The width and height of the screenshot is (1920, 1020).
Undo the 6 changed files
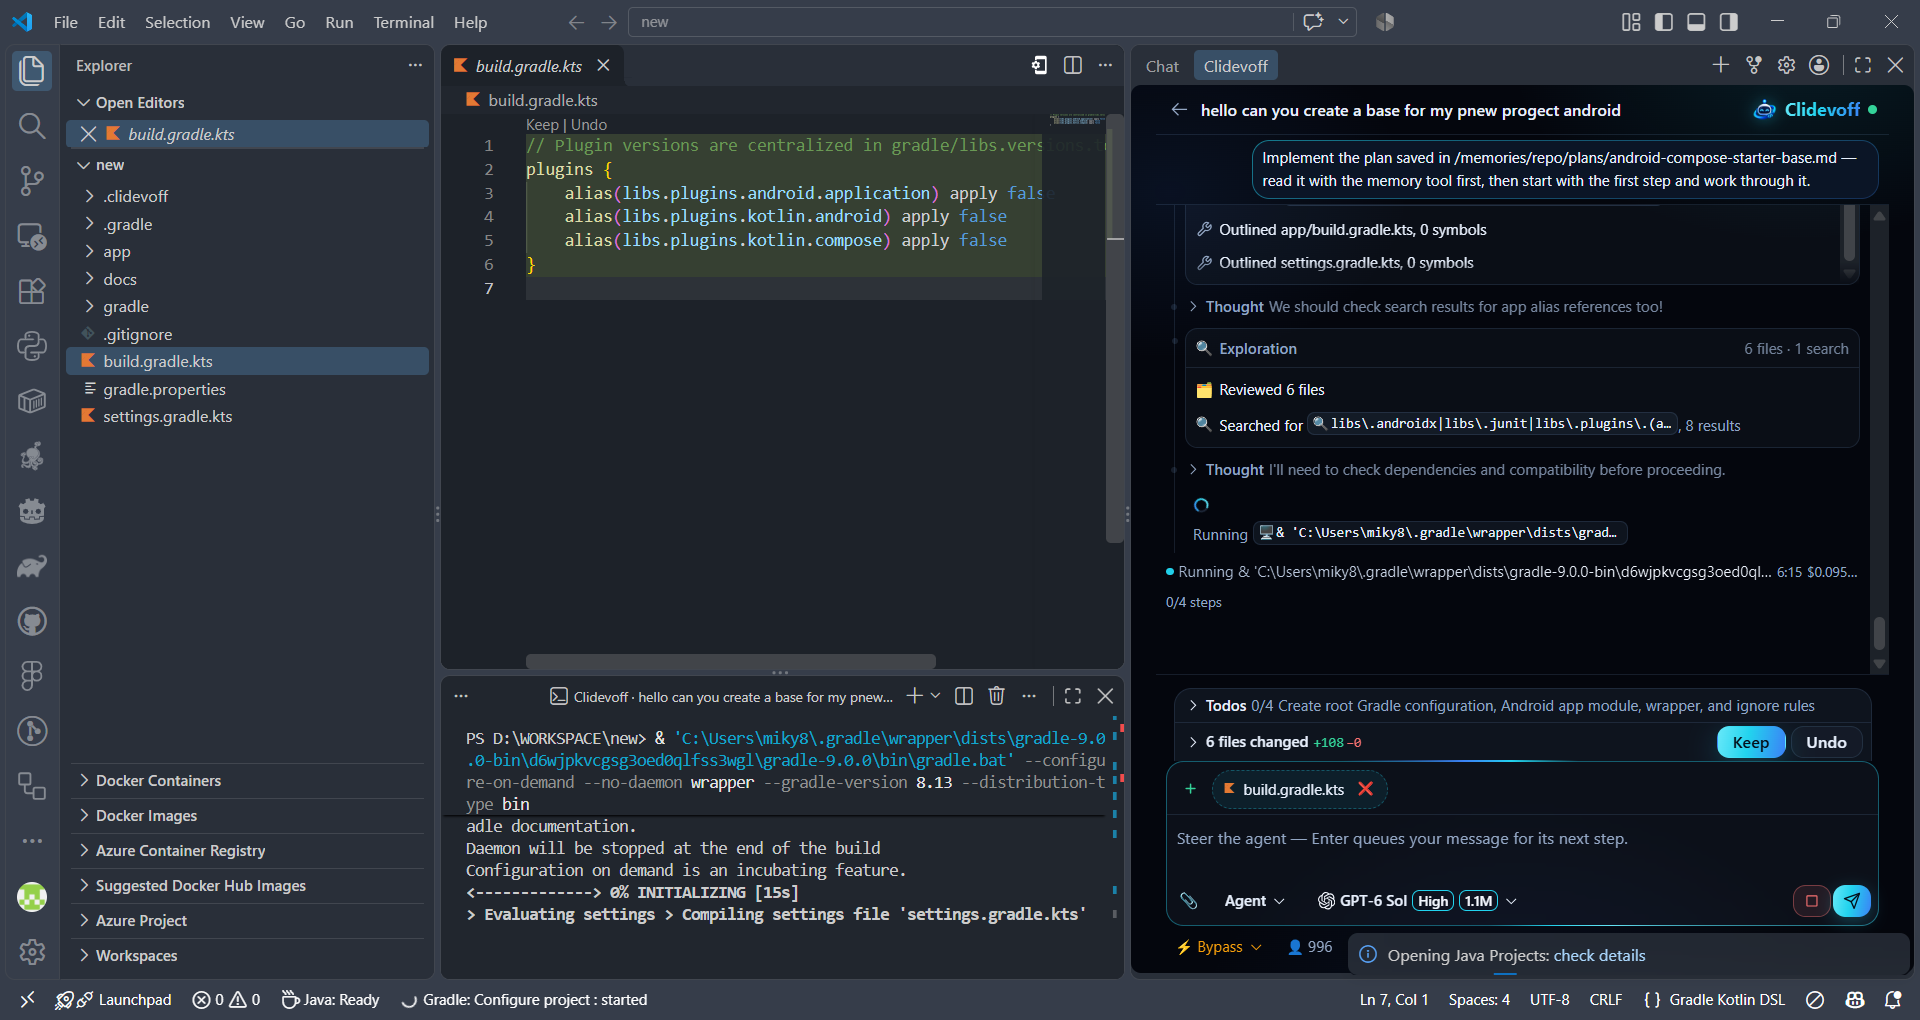[x=1826, y=742]
